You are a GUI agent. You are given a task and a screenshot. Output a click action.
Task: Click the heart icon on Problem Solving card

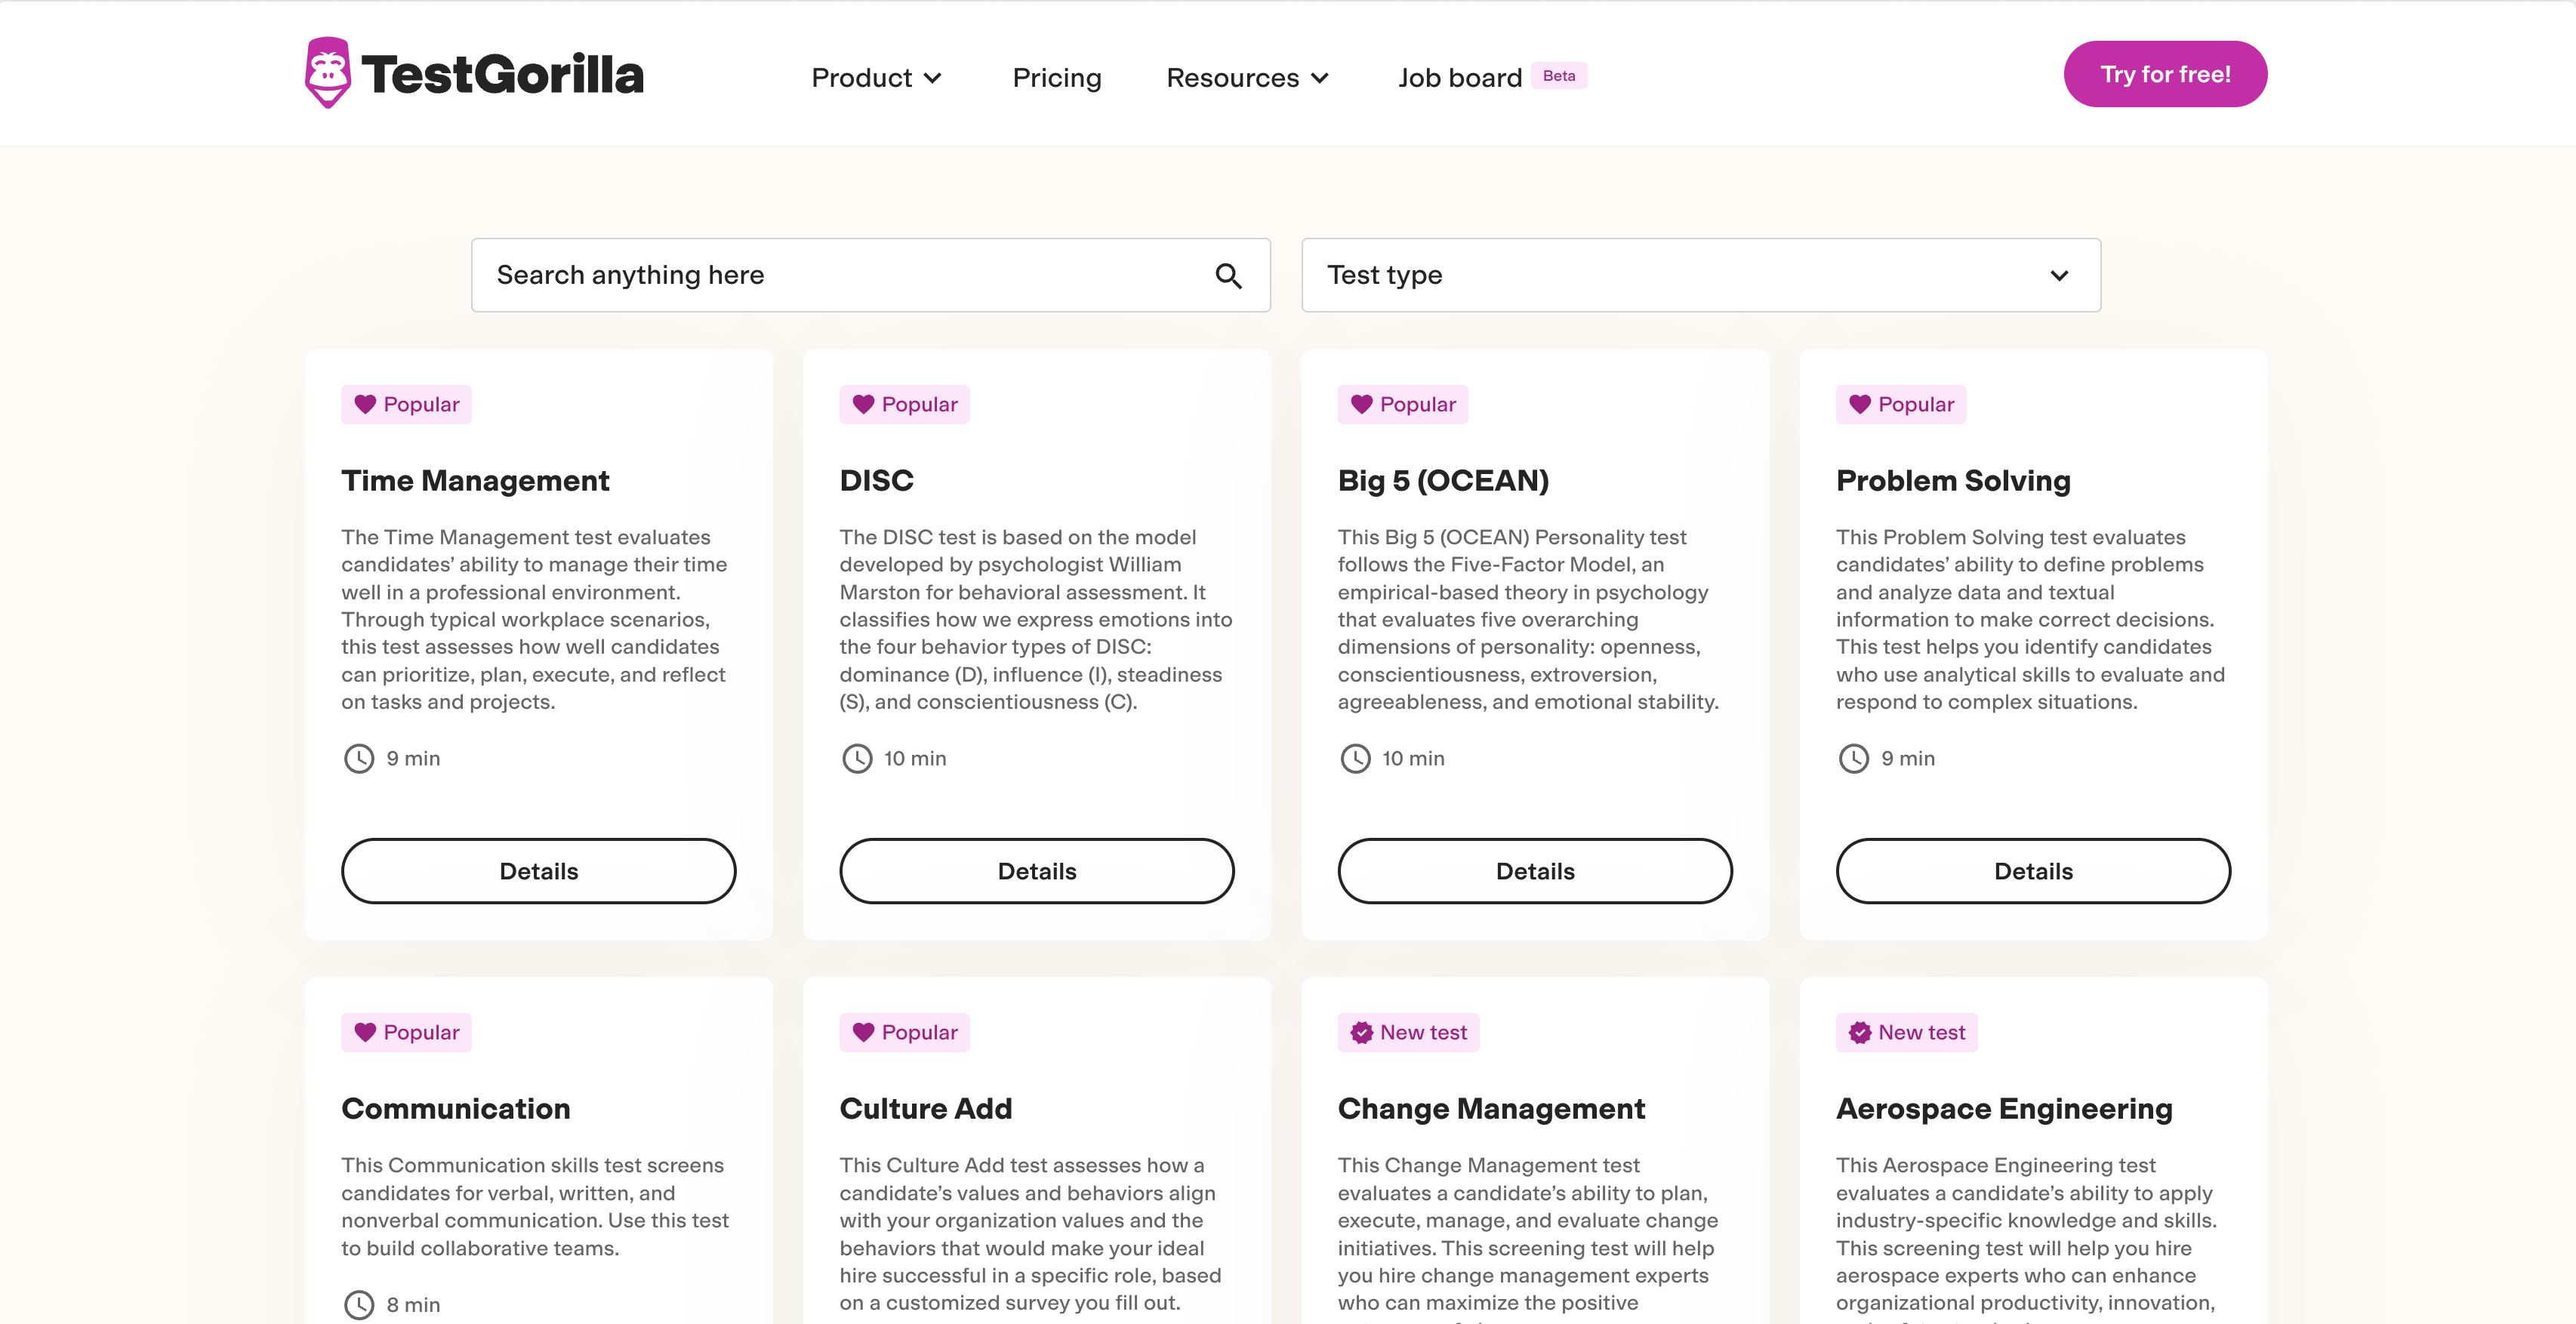pyautogui.click(x=1859, y=404)
